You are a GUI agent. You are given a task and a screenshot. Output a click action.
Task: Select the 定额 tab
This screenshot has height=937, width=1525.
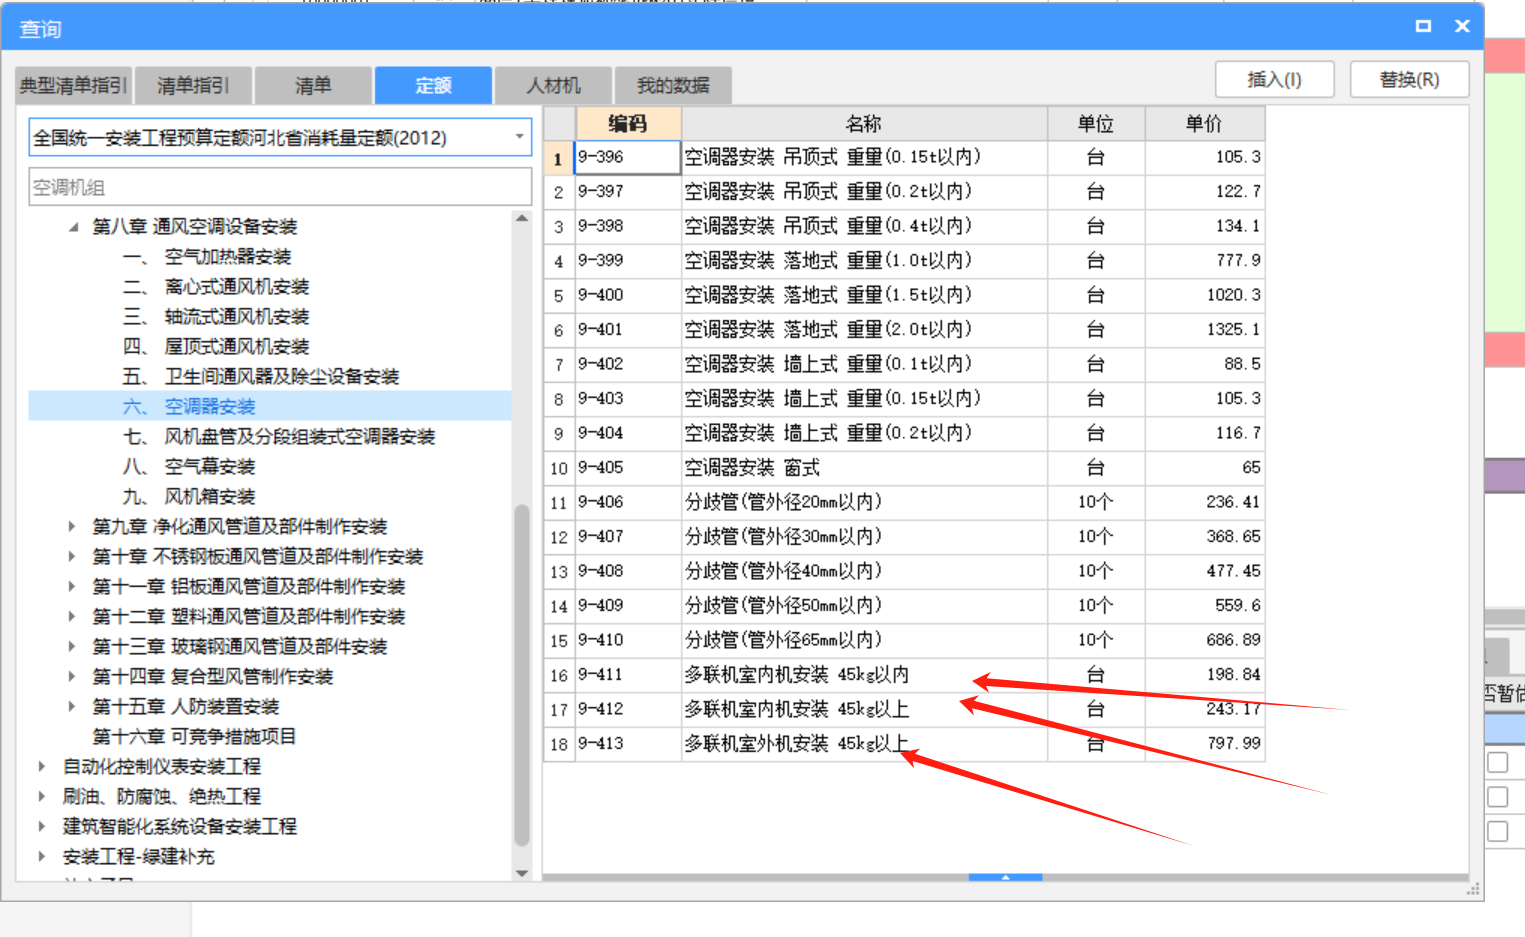coord(433,85)
